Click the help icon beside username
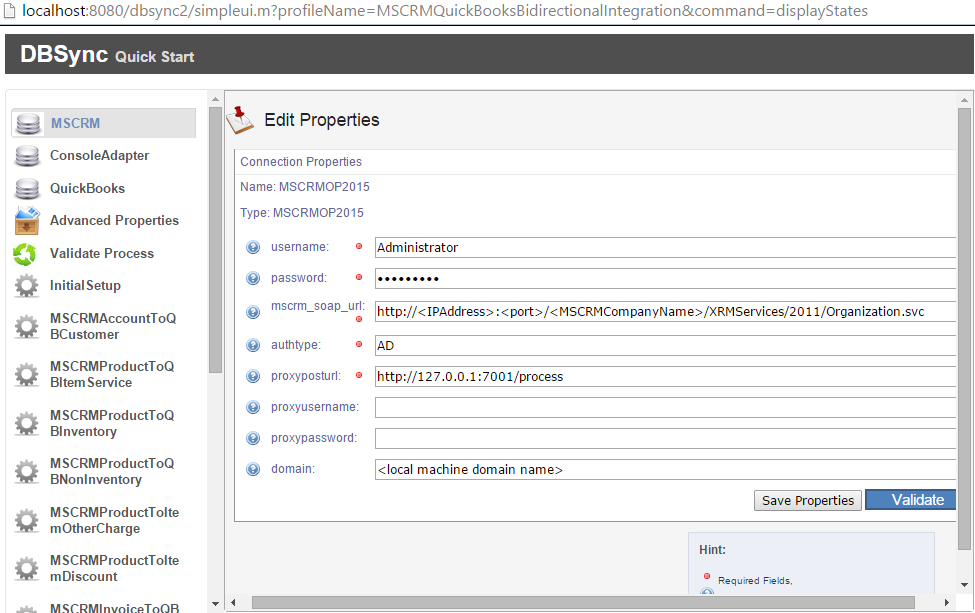The image size is (975, 613). (x=253, y=247)
